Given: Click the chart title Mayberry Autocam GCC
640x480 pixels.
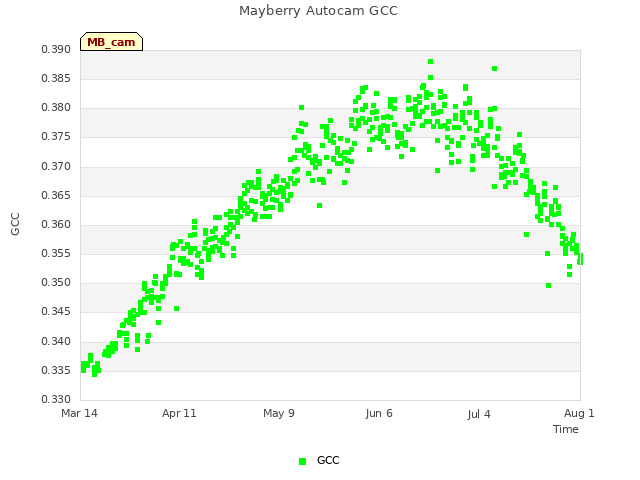Looking at the screenshot, I should point(318,11).
